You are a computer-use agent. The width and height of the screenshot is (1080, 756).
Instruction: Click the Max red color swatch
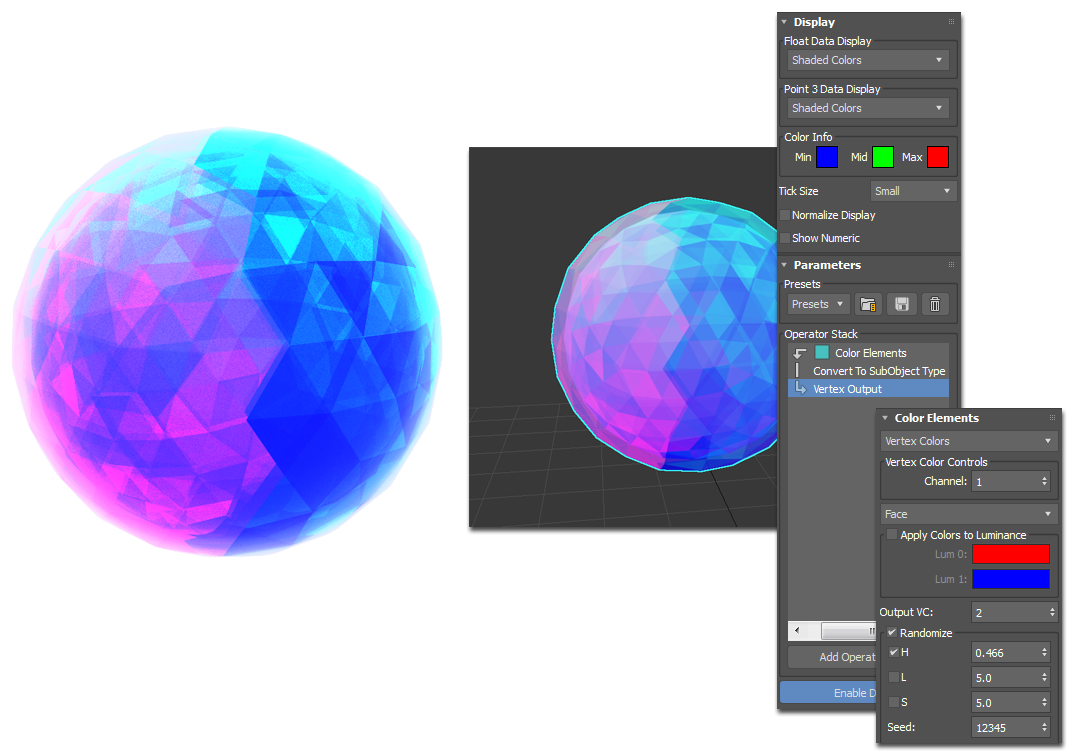click(937, 157)
